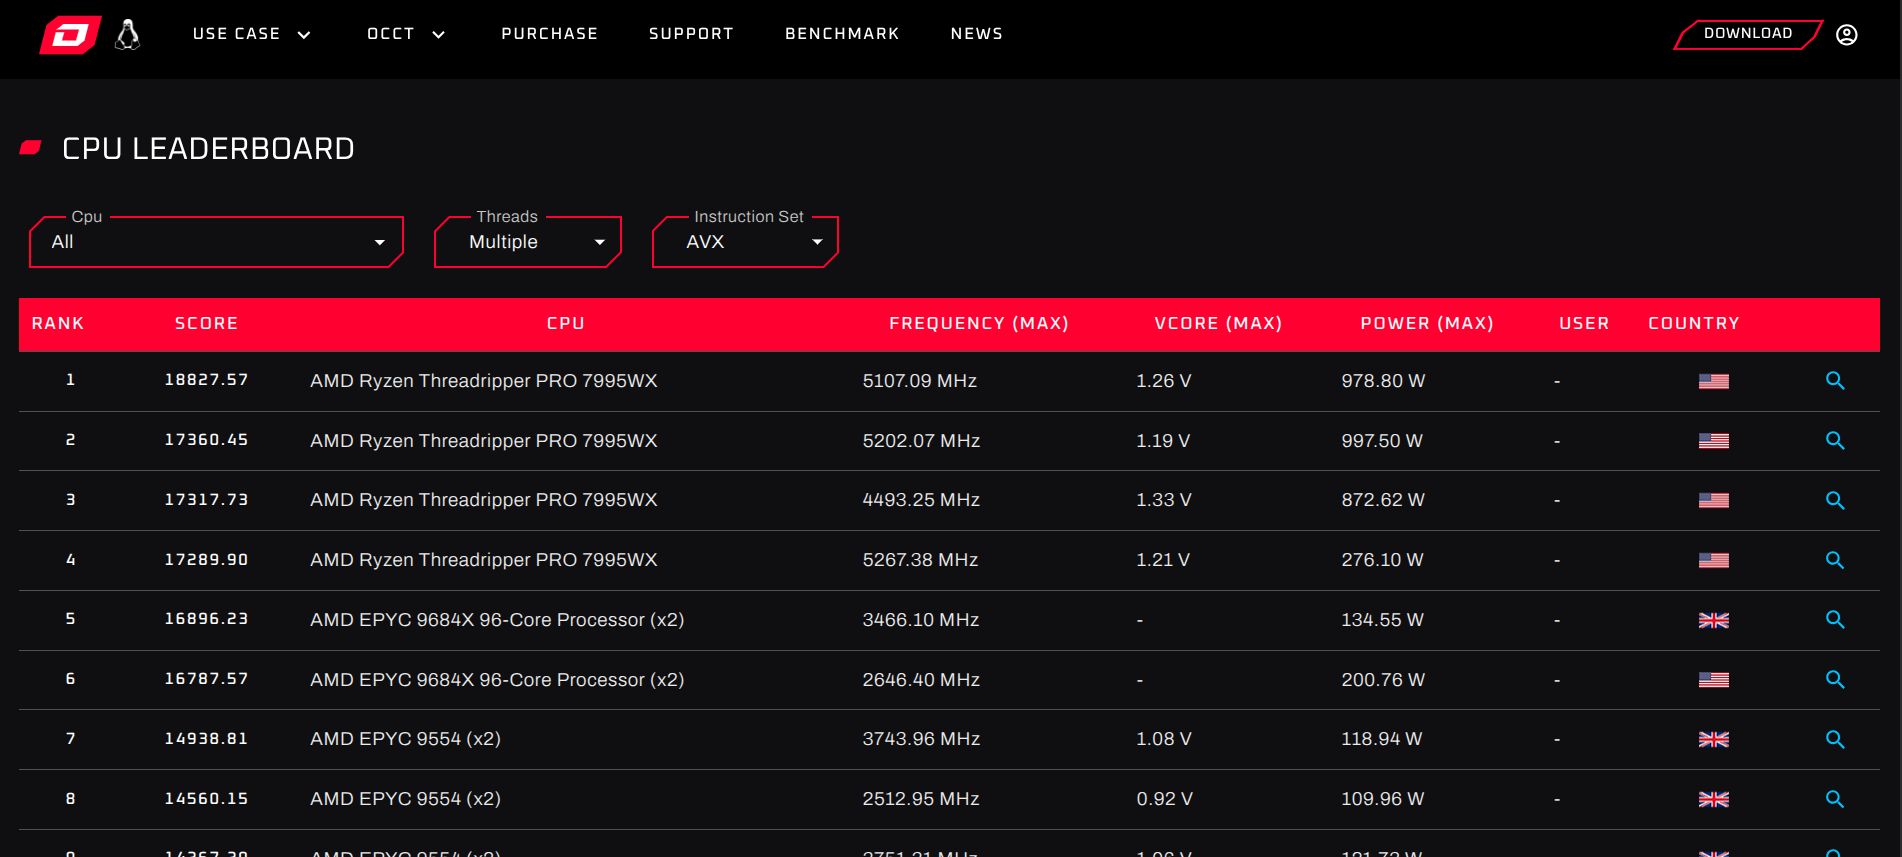The width and height of the screenshot is (1902, 857).
Task: Open the NEWS page
Action: click(x=976, y=34)
